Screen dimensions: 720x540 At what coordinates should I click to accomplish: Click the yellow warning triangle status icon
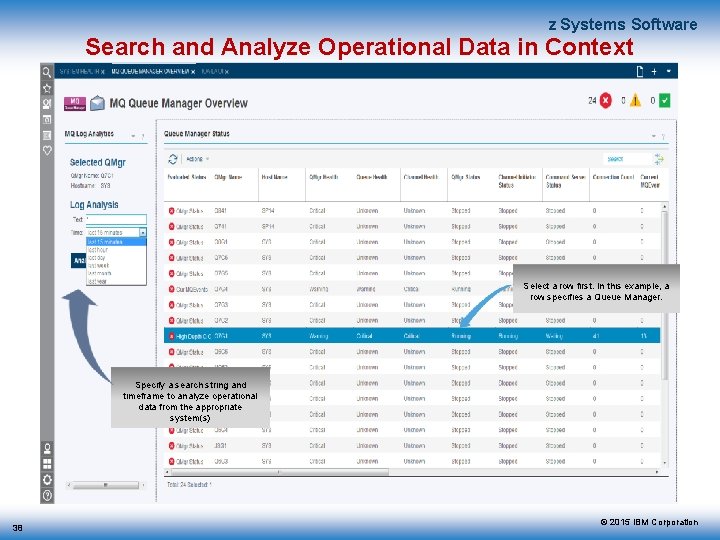click(x=635, y=100)
